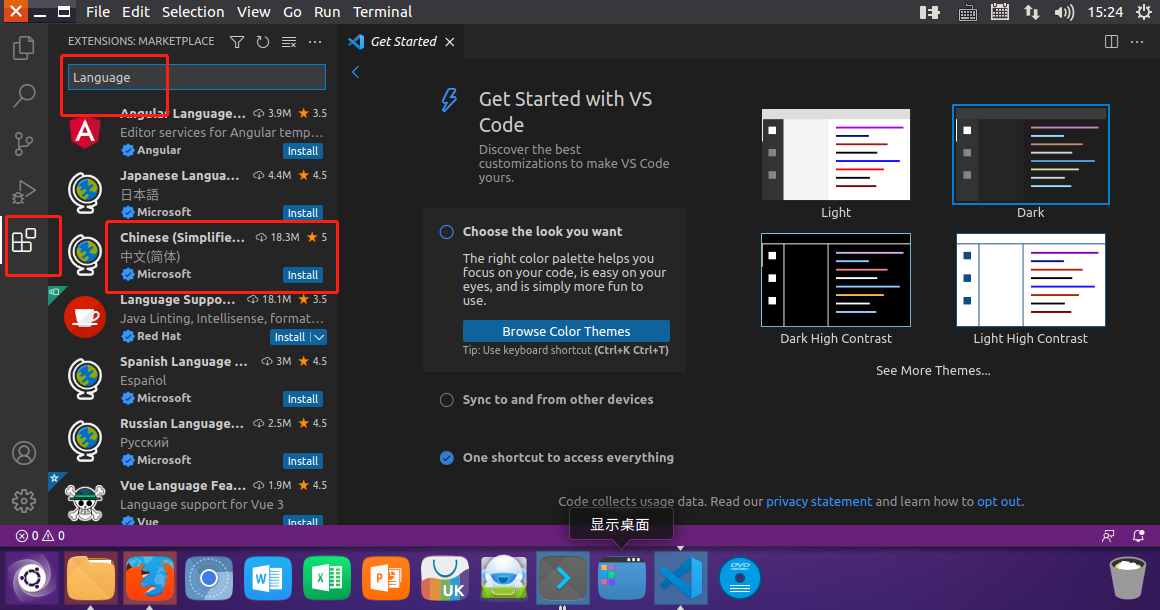This screenshot has height=610, width=1160.
Task: Install the Japanese Language Pack
Action: pyautogui.click(x=303, y=213)
